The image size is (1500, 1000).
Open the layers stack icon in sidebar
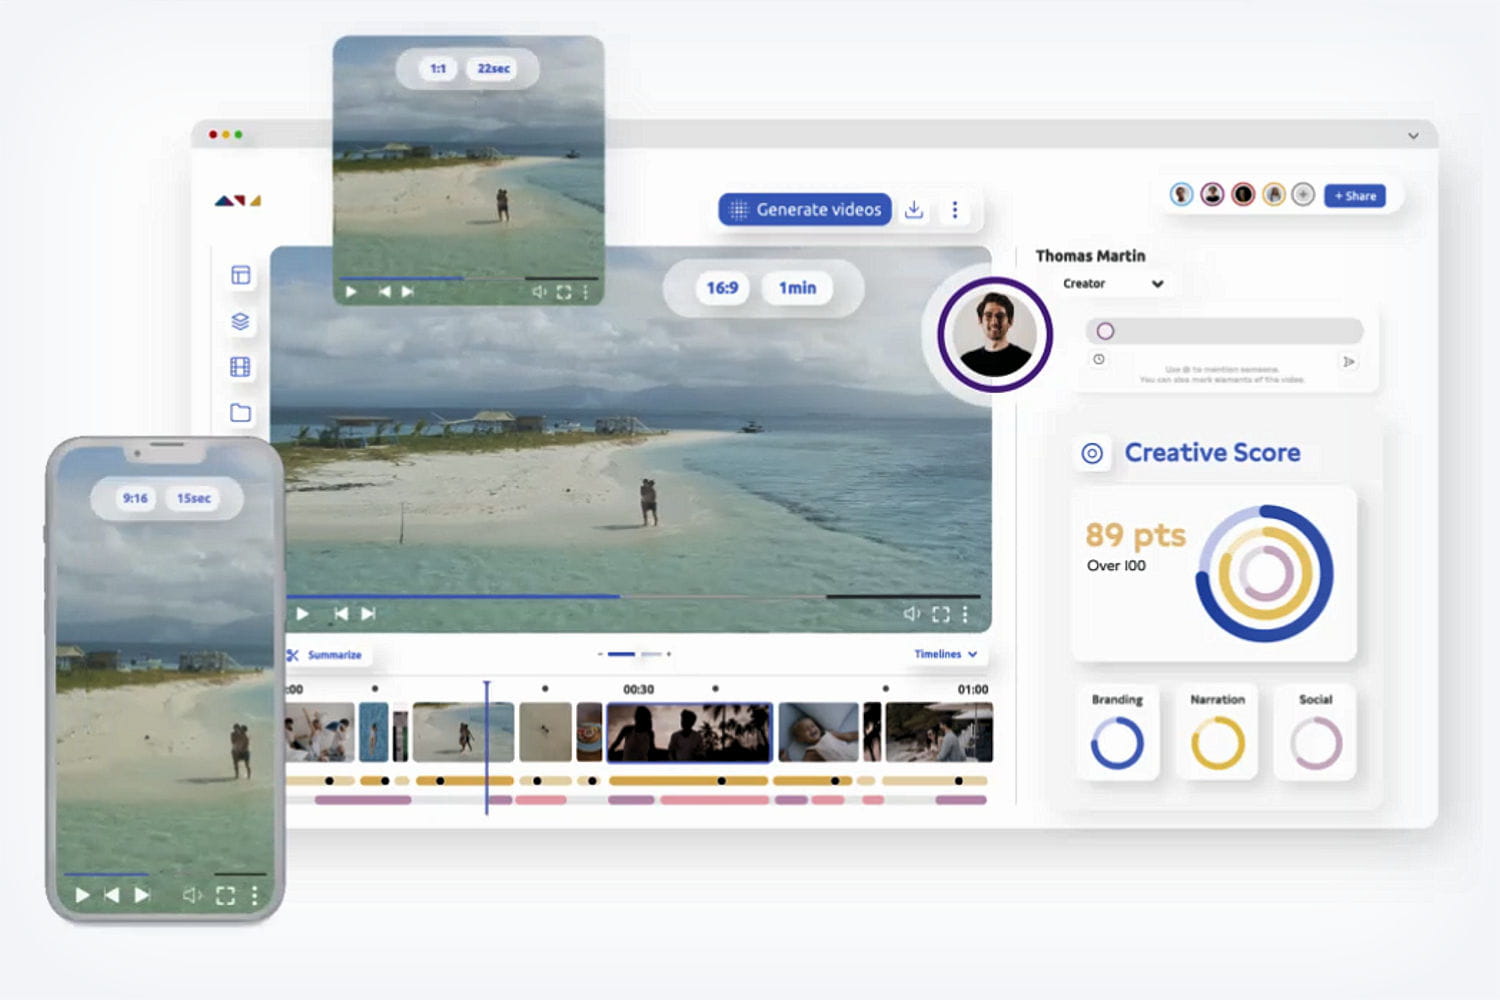coord(240,321)
